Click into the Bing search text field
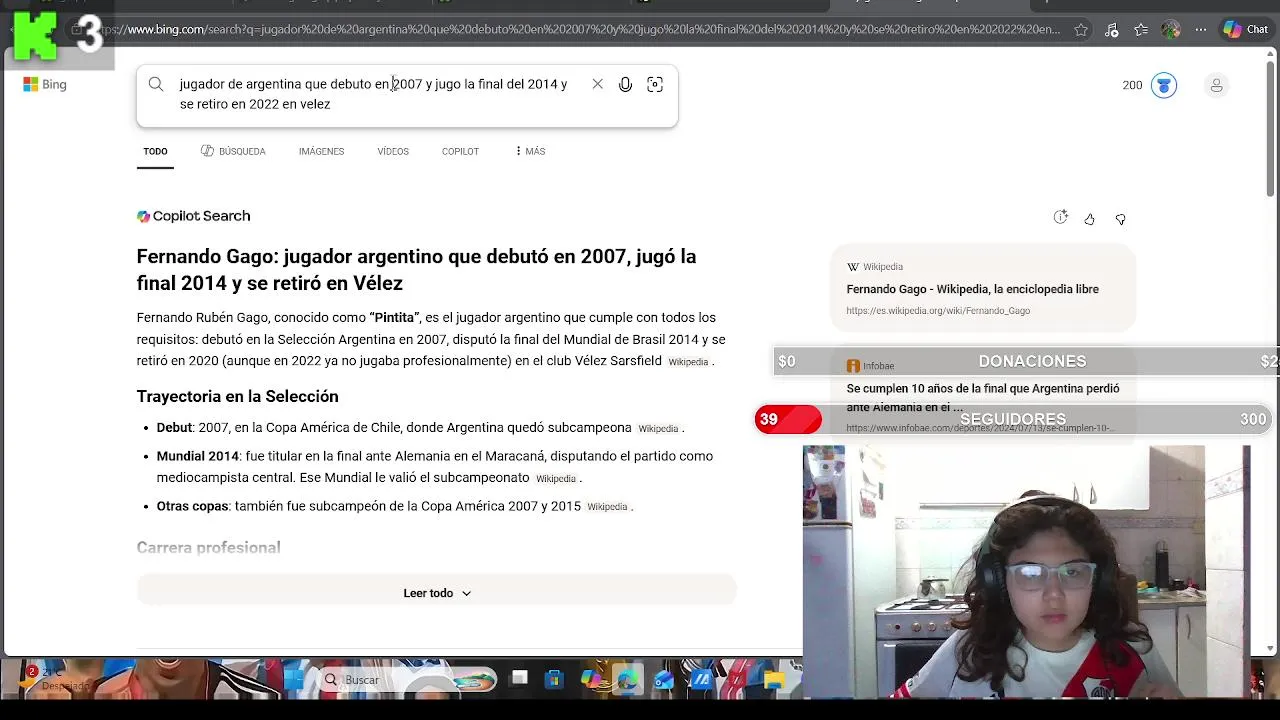1280x720 pixels. [375, 94]
